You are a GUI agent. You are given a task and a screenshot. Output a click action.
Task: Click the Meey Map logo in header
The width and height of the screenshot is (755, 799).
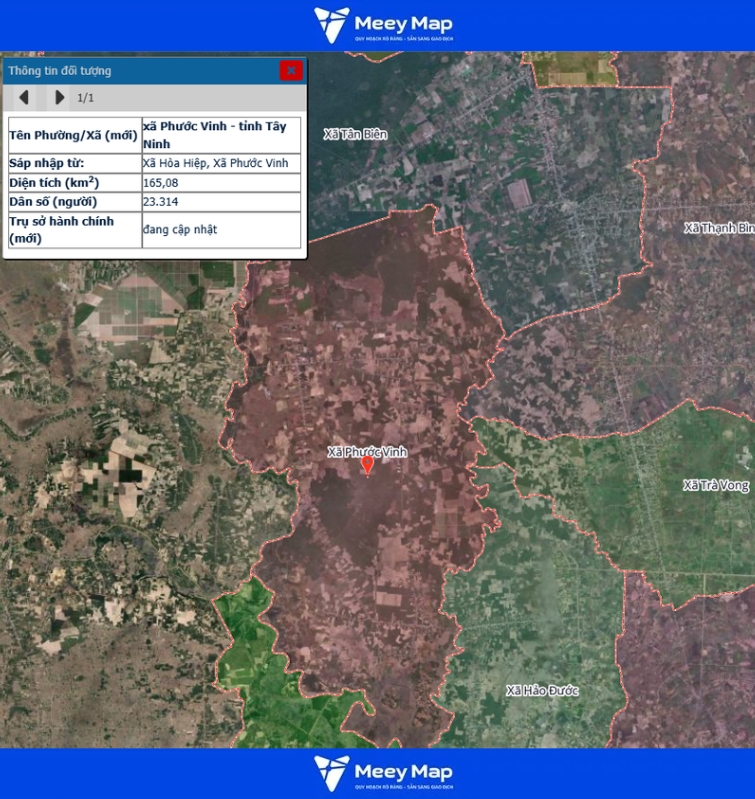pyautogui.click(x=383, y=25)
